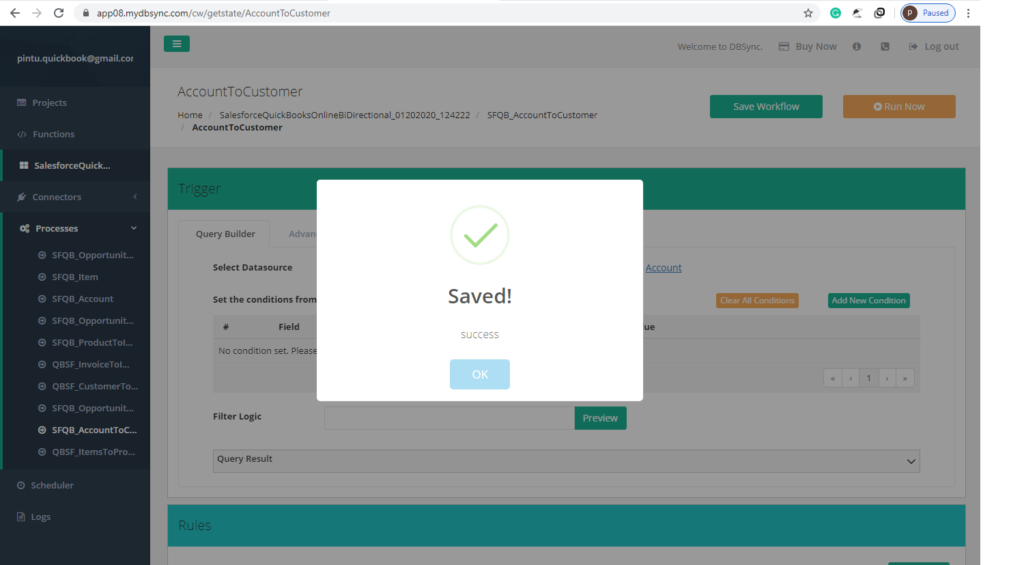Go to Home breadcrumb

click(x=190, y=115)
